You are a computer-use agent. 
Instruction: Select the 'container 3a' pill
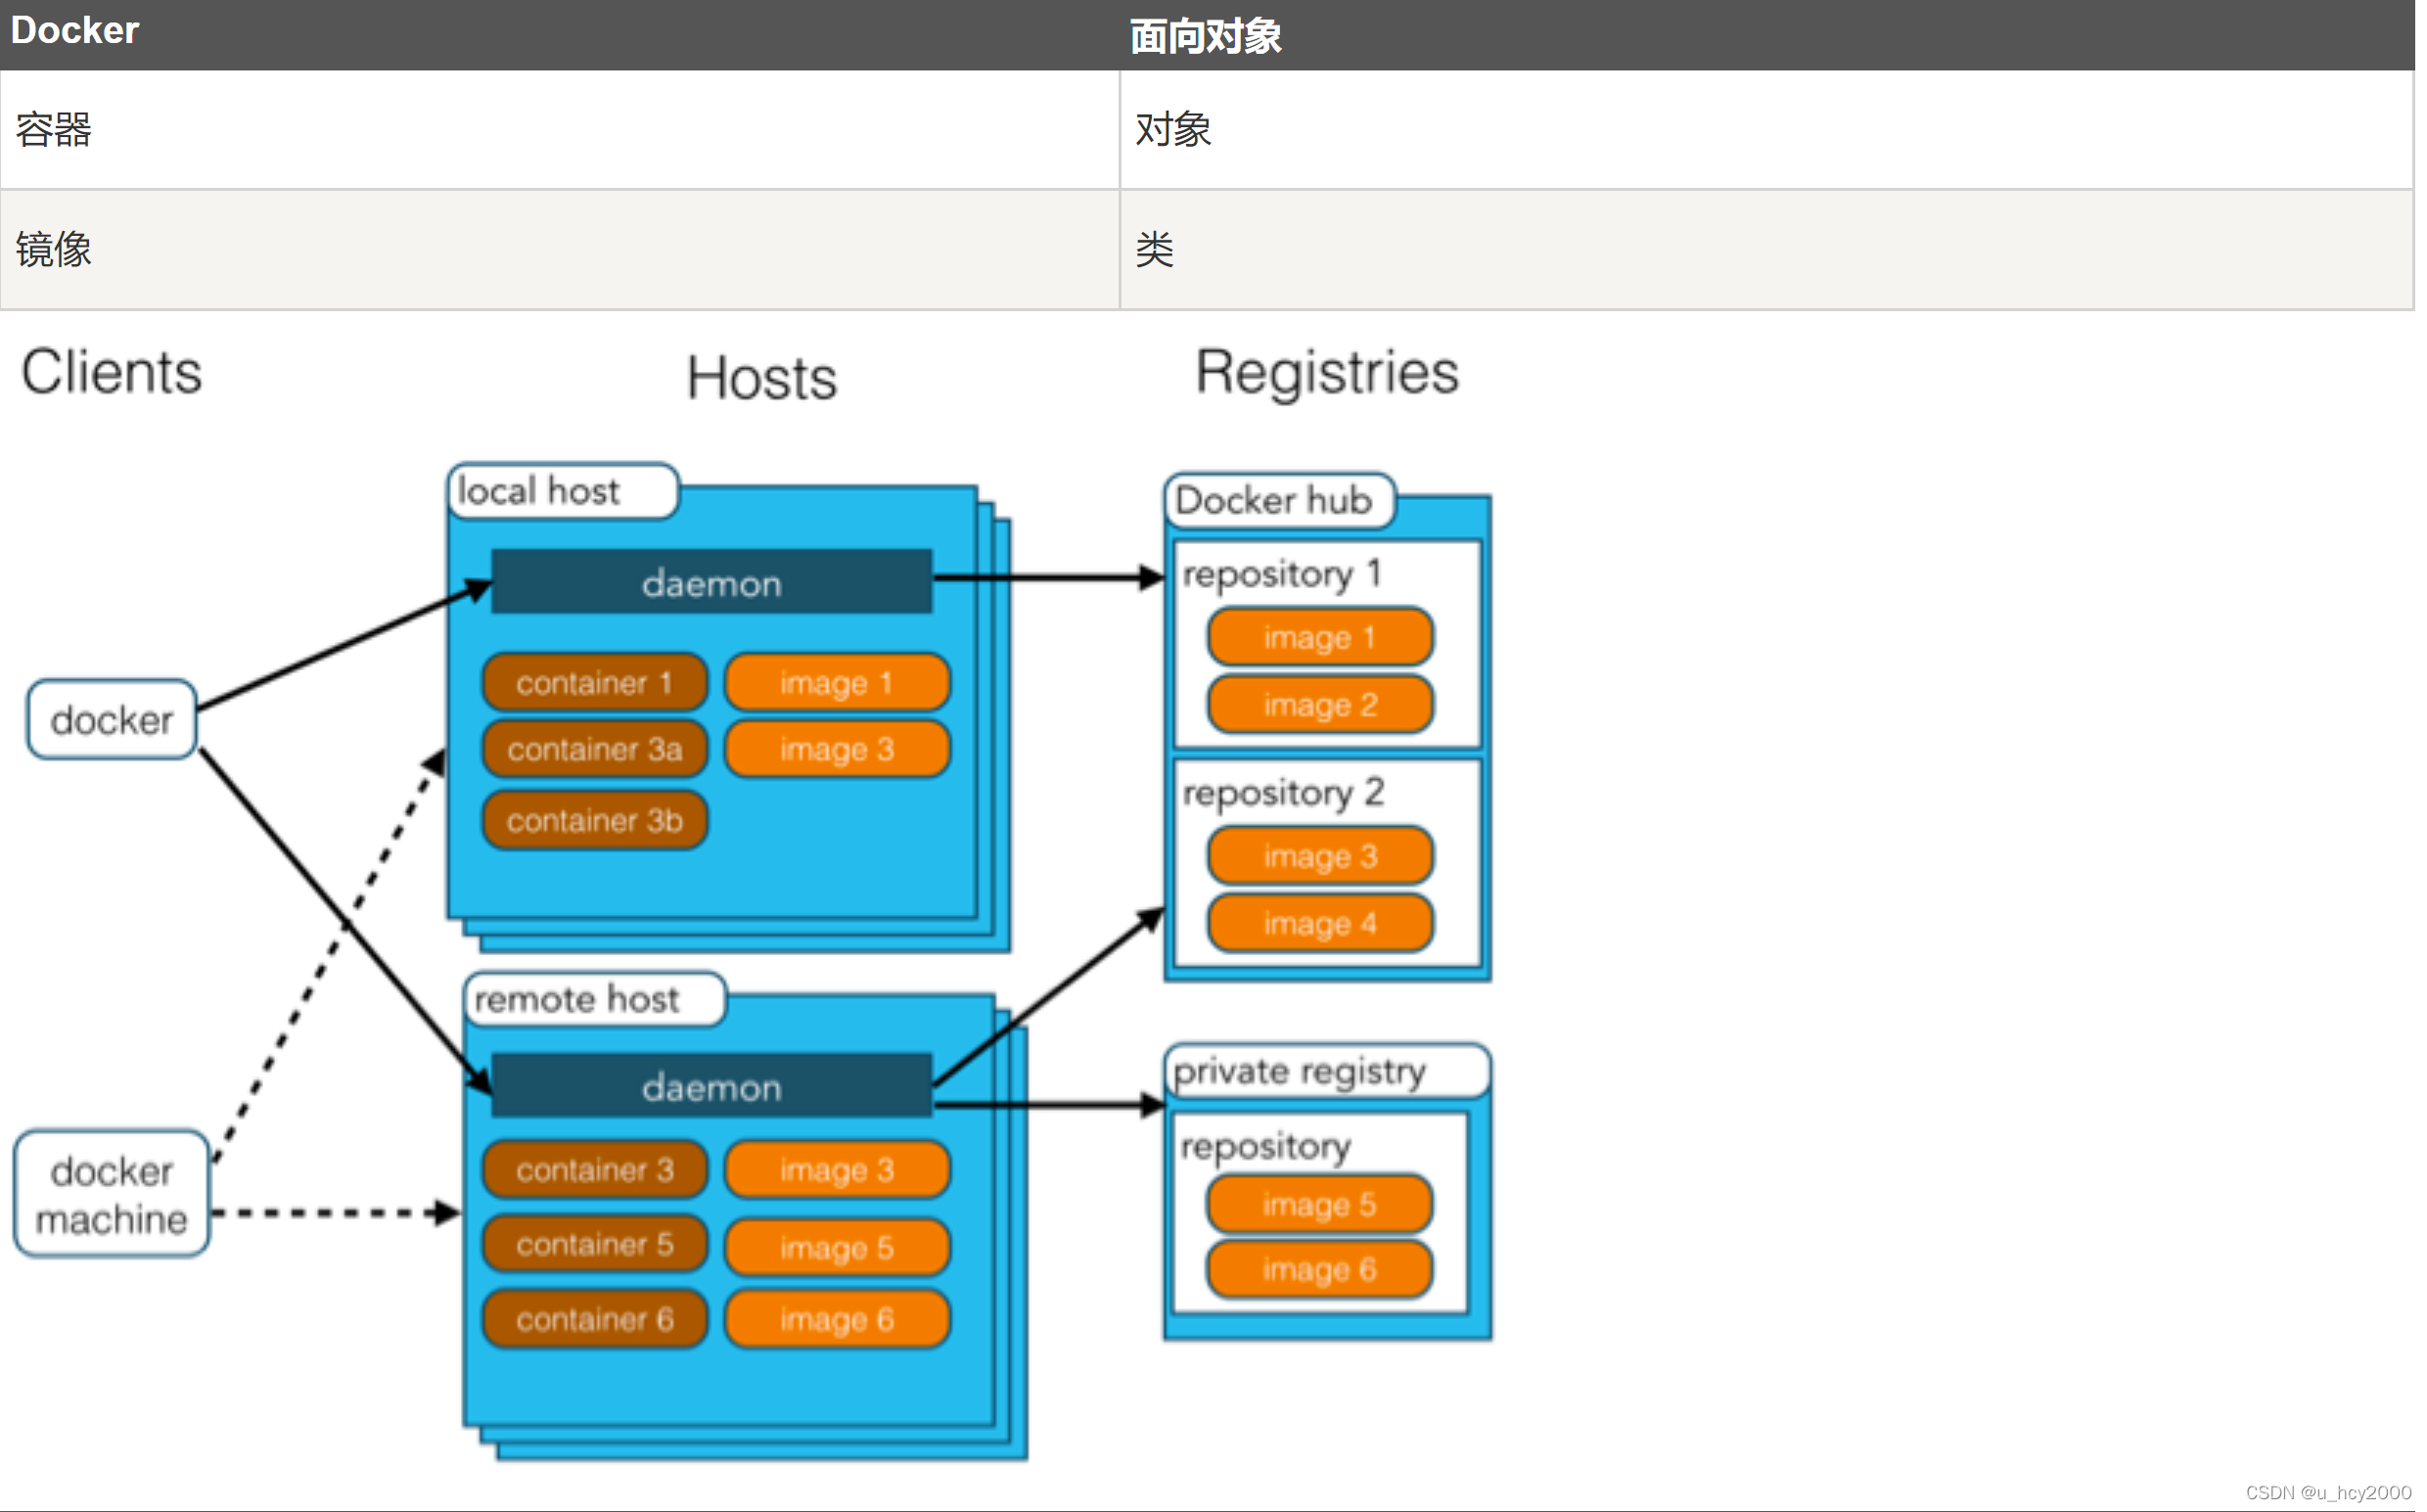595,749
